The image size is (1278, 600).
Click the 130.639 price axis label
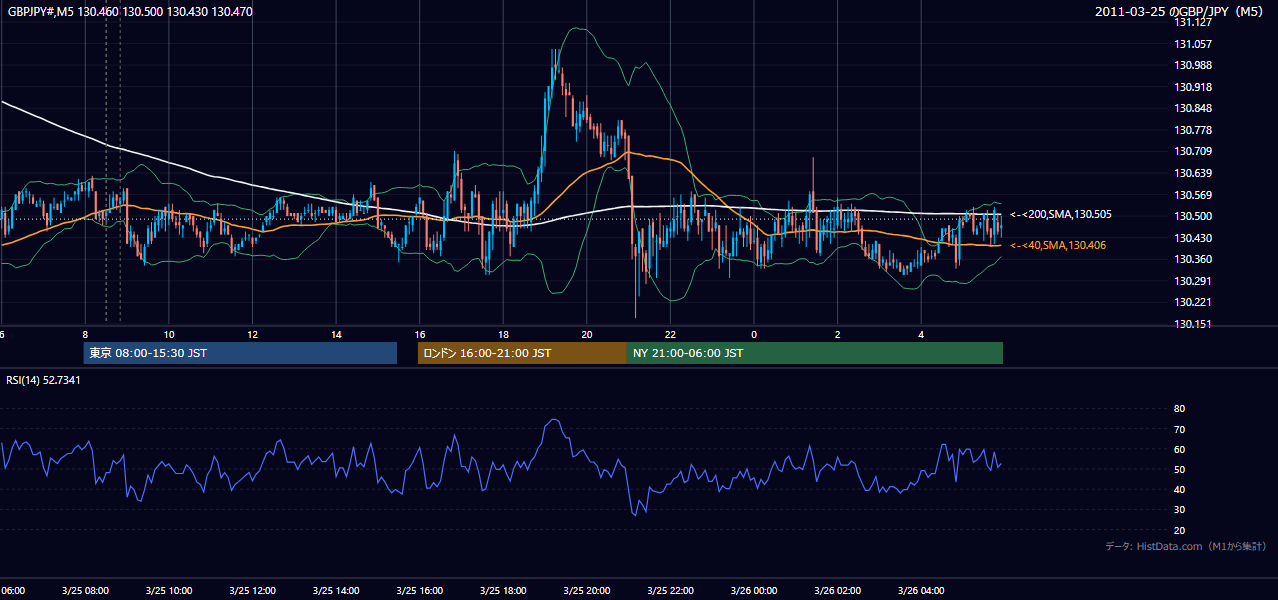[x=1193, y=173]
